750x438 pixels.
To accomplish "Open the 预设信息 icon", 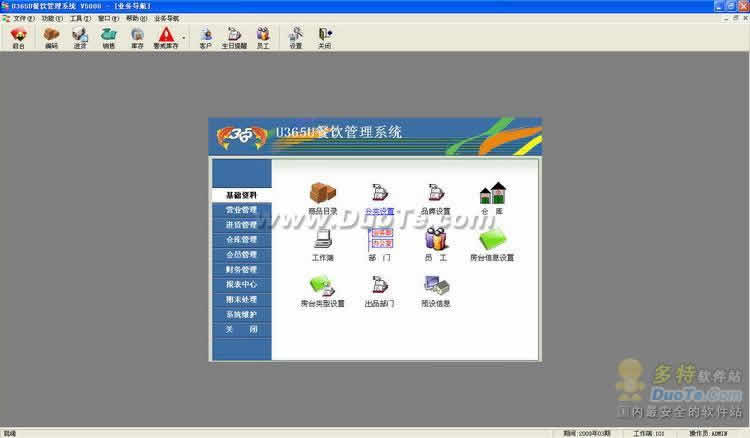I will click(x=436, y=286).
